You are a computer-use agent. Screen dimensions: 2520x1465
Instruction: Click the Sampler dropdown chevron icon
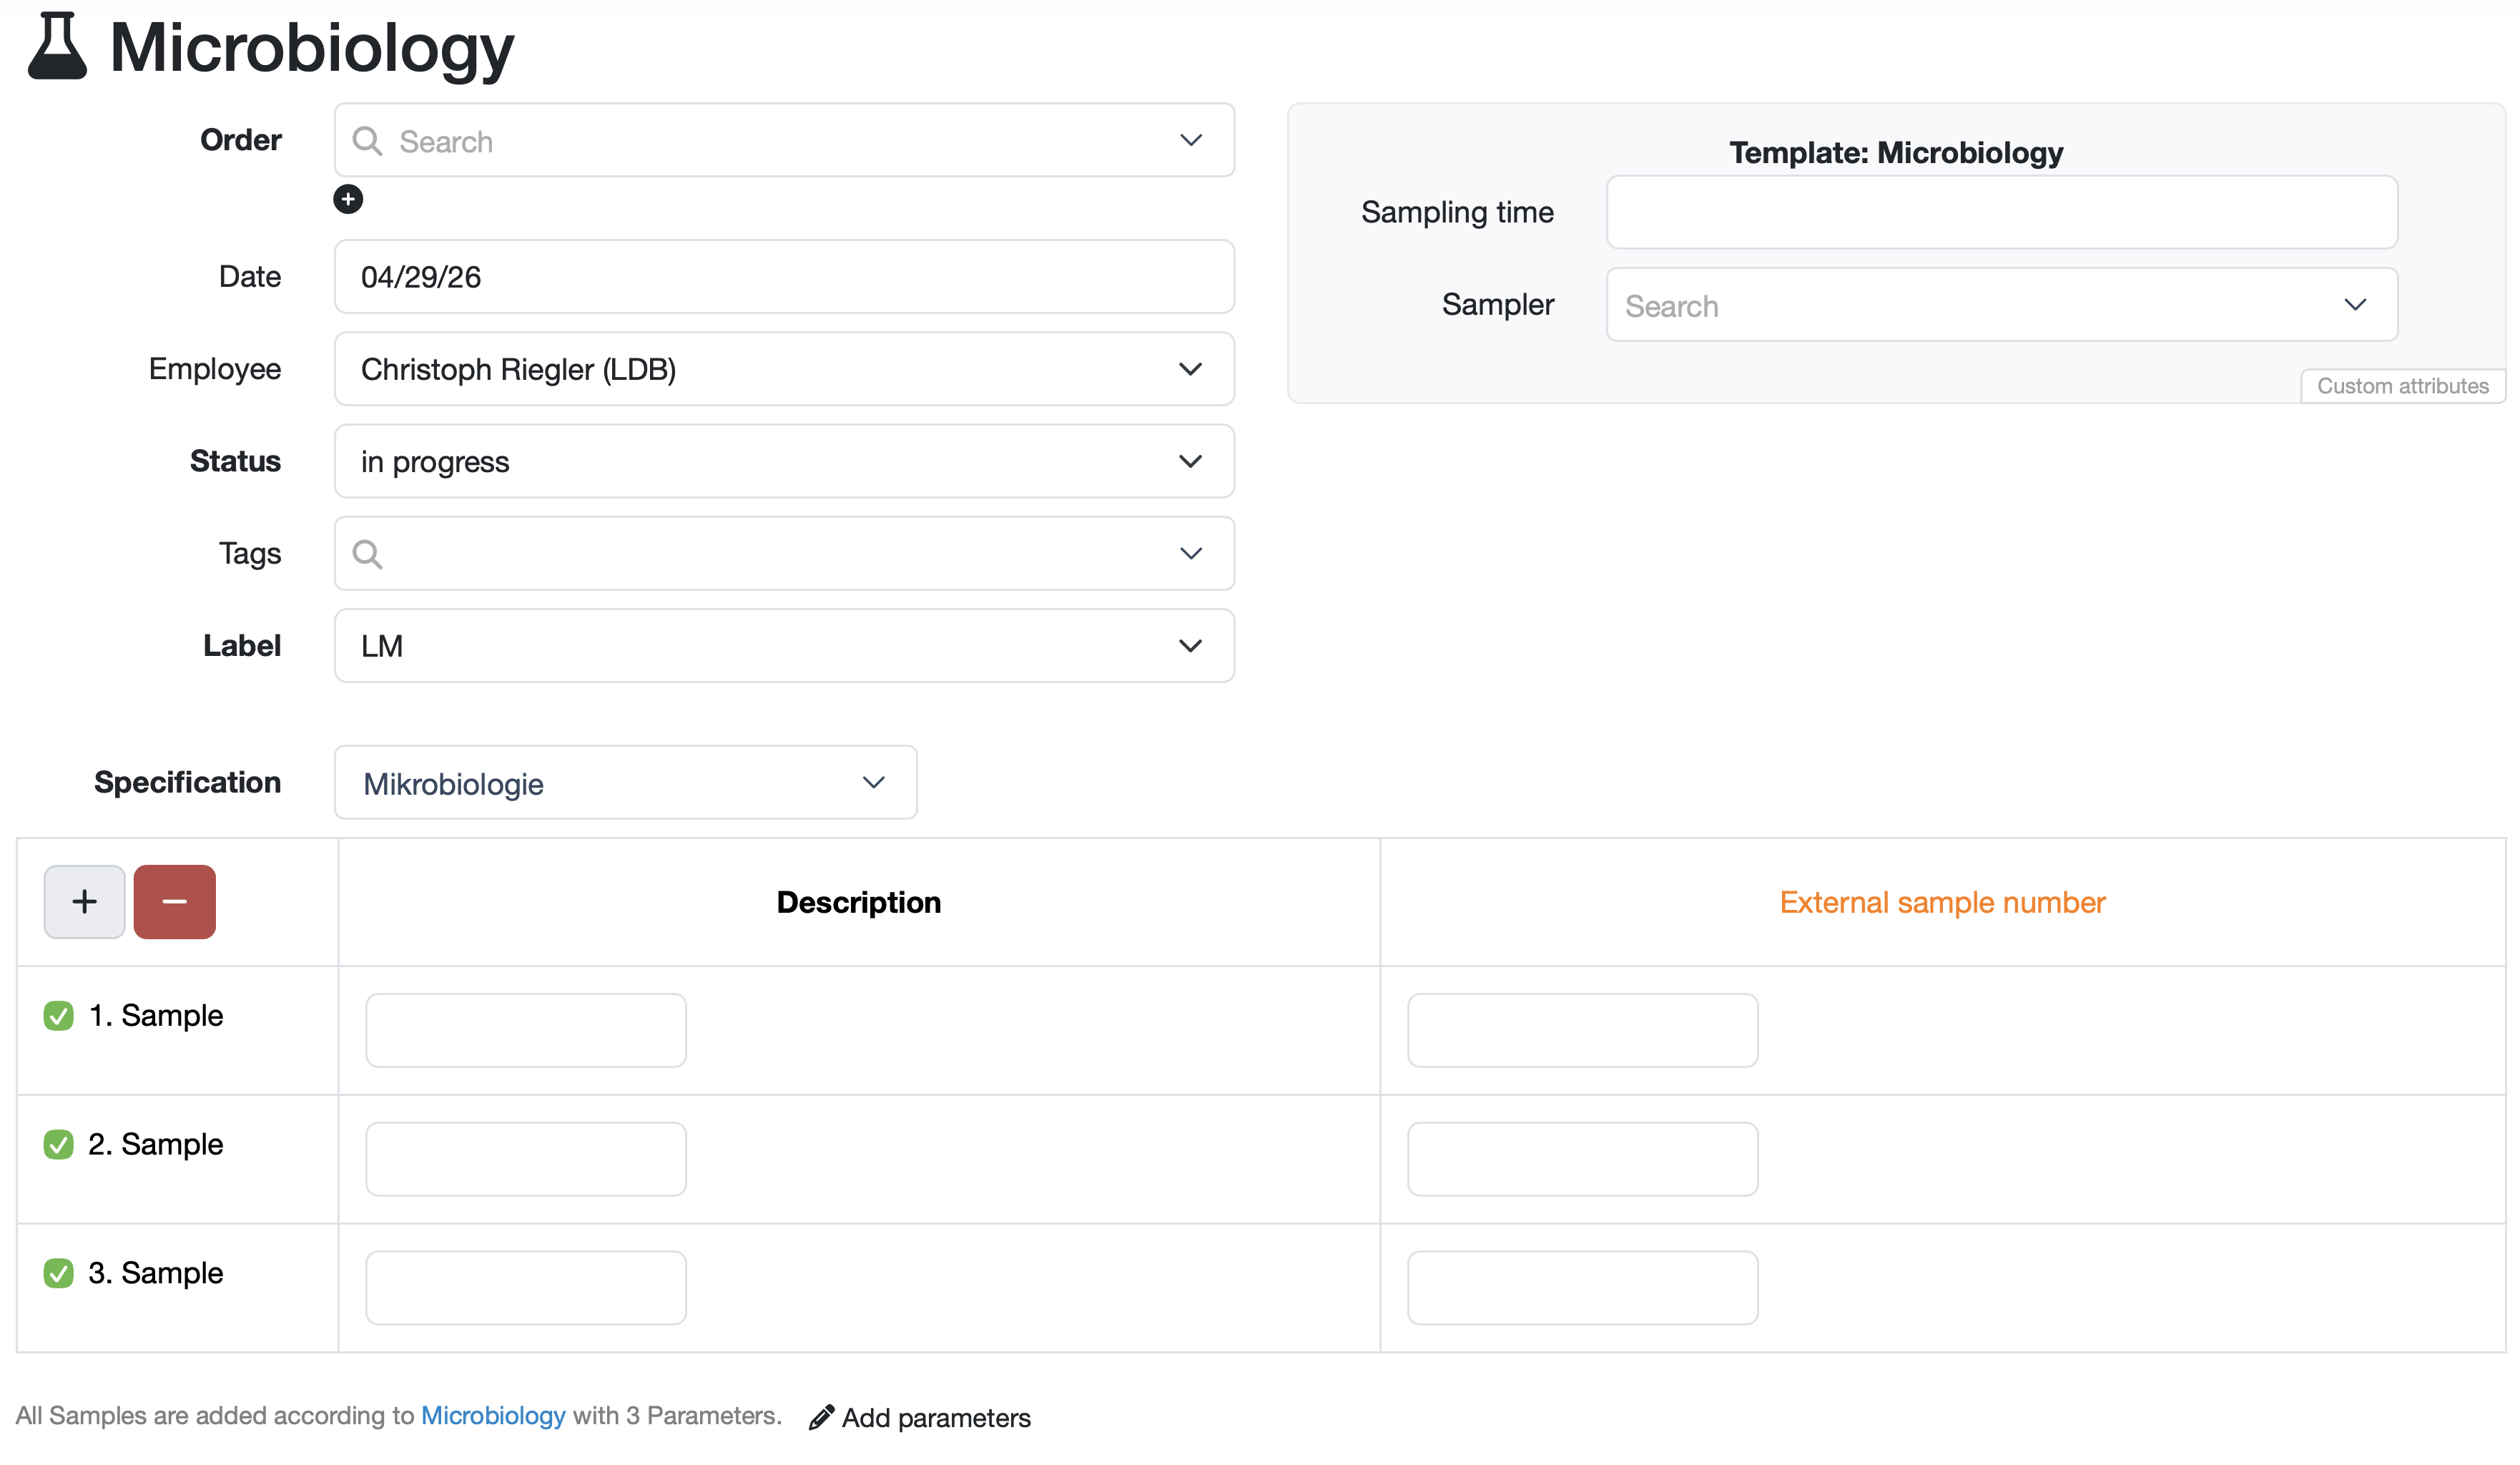click(x=2354, y=305)
